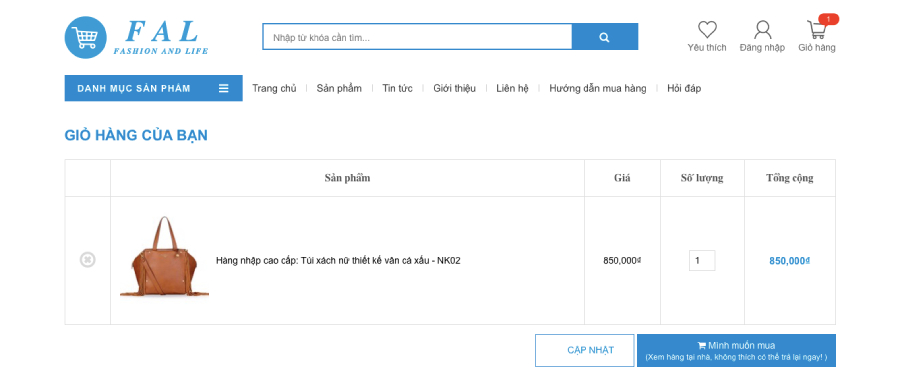Click the Đăng nhập label
900x371 pixels.
click(762, 48)
